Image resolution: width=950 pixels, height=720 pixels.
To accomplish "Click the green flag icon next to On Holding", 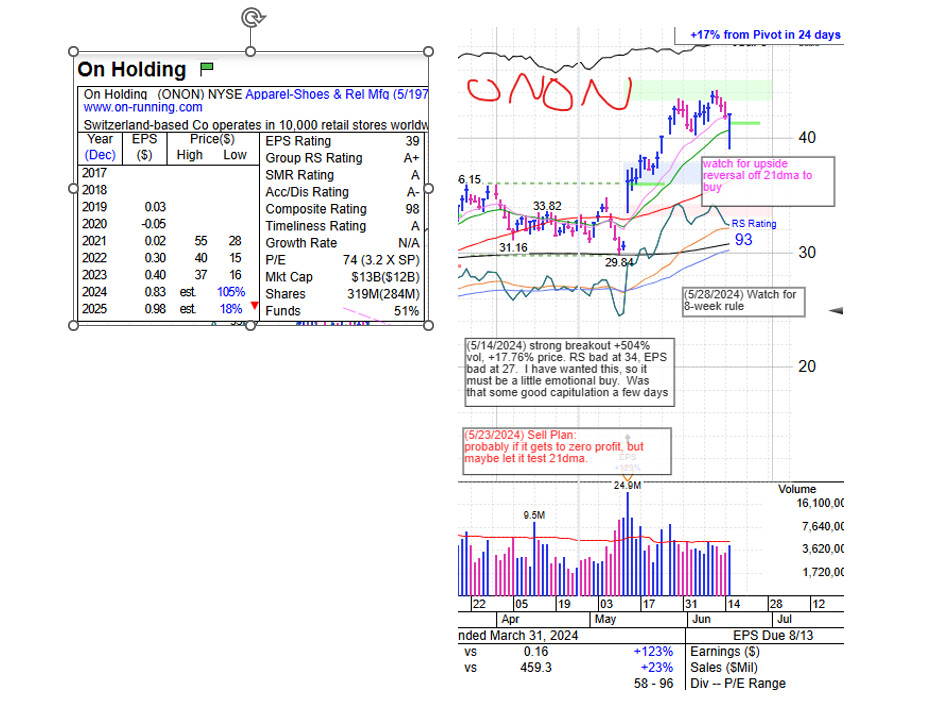I will [207, 69].
